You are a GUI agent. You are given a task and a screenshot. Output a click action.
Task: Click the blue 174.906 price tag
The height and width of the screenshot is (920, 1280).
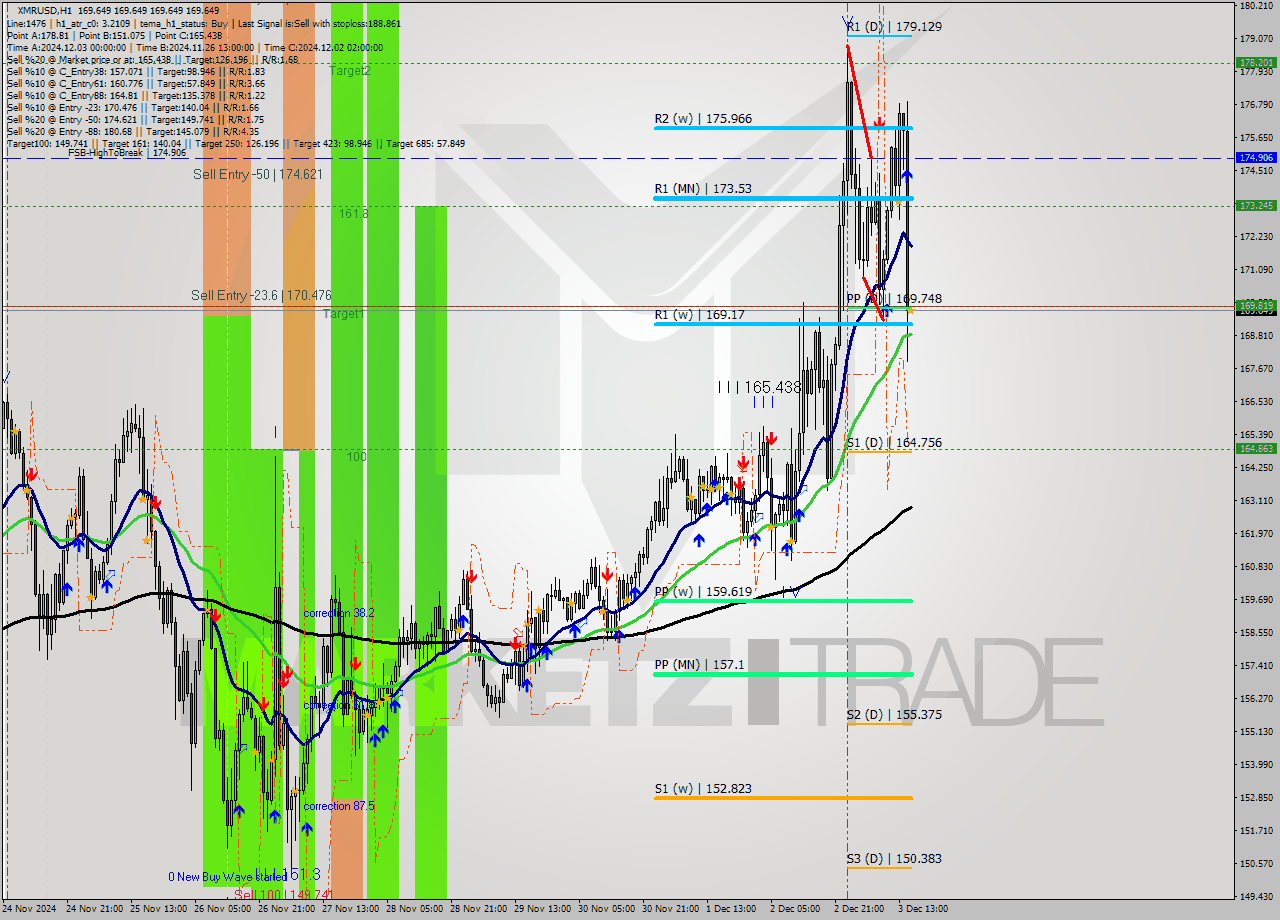[x=1256, y=158]
